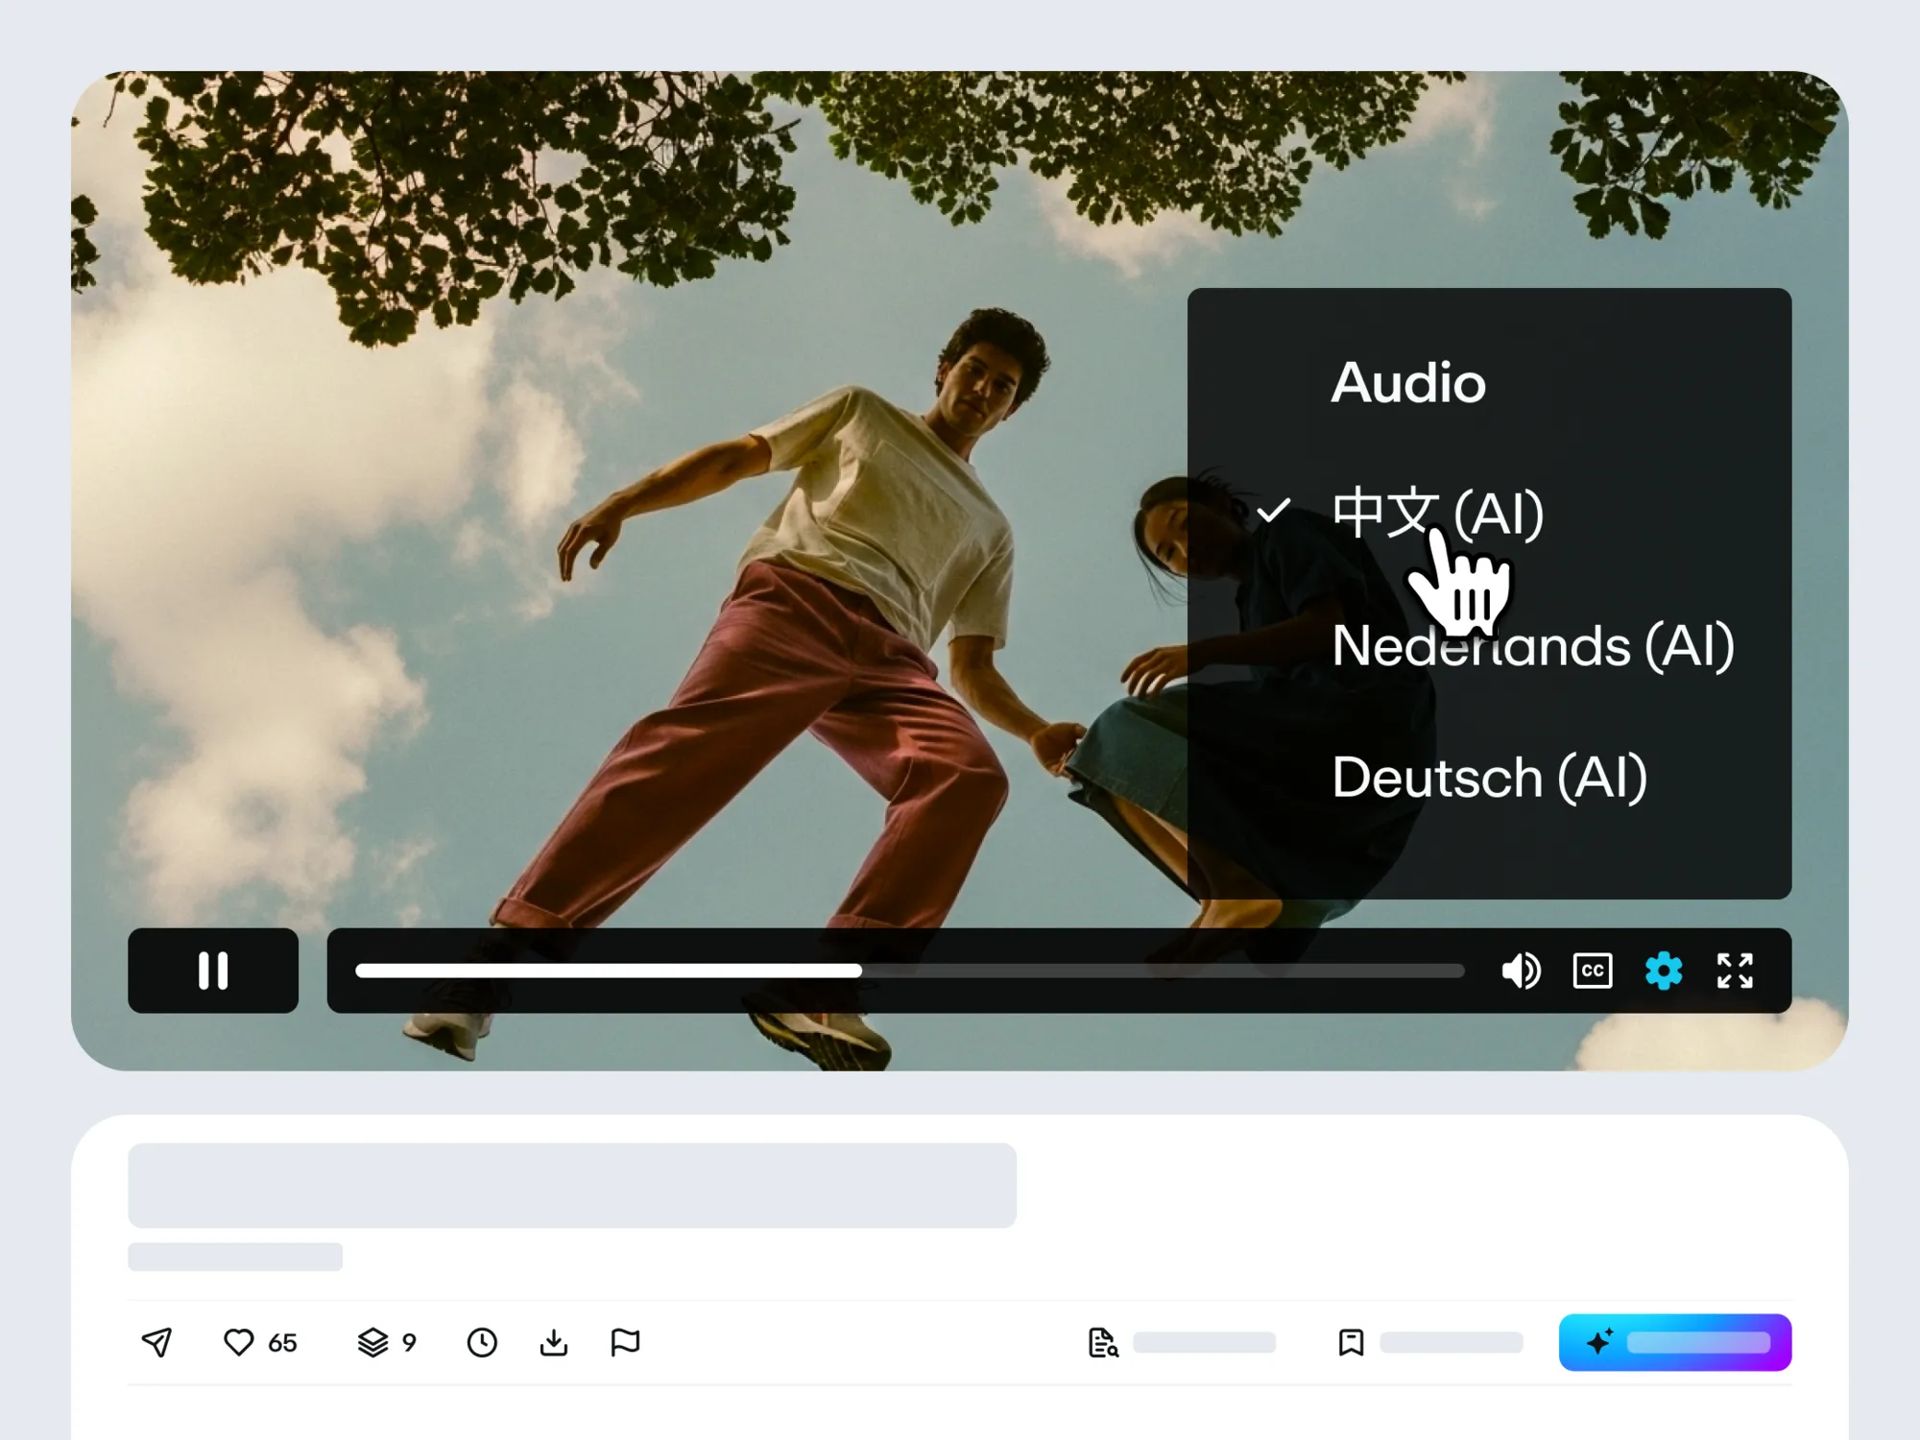Expand the Audio section of the menu
Viewport: 1920px width, 1440px height.
pos(1407,382)
